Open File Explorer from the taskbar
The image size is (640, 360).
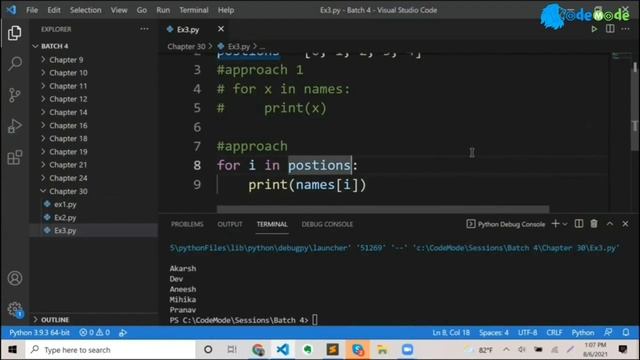(382, 350)
